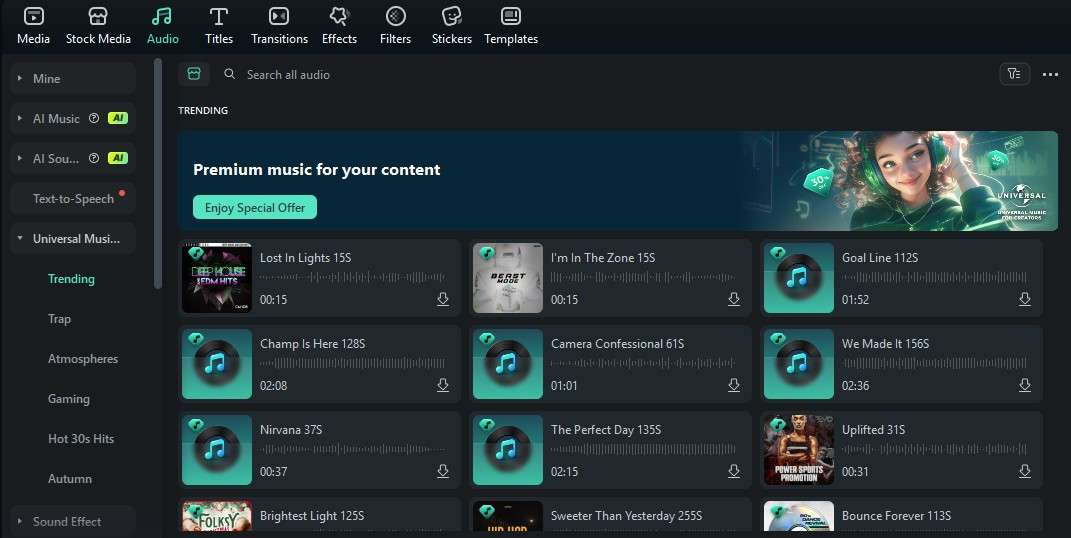
Task: Download the Uplifted 31S track
Action: click(1025, 471)
